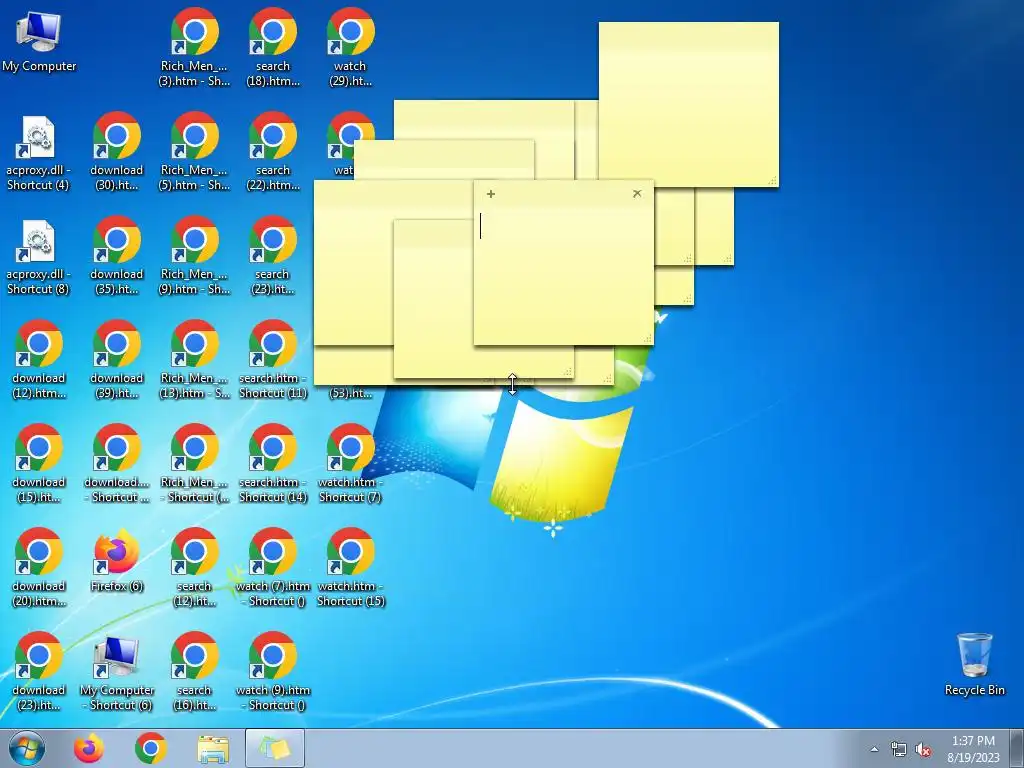Select the search (16).ht Chrome shortcut
Image resolution: width=1024 pixels, height=768 pixels.
point(195,671)
